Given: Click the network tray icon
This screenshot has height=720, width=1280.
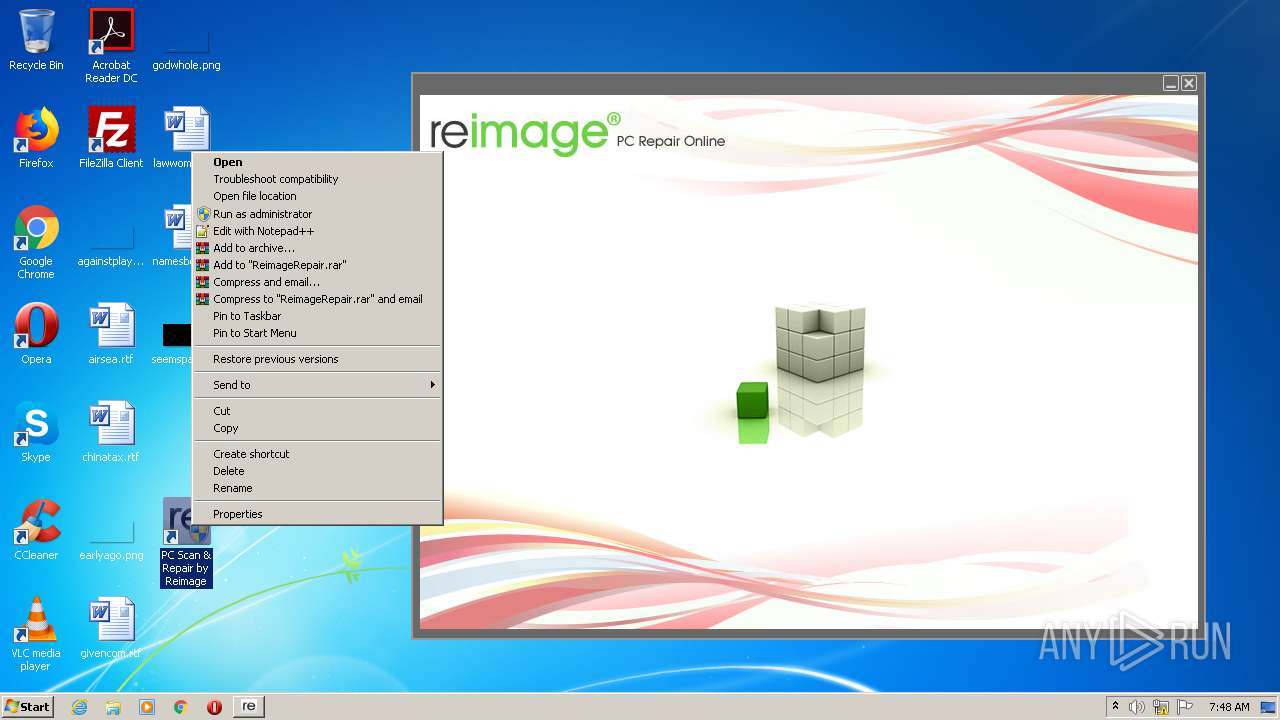Looking at the screenshot, I should [1161, 707].
